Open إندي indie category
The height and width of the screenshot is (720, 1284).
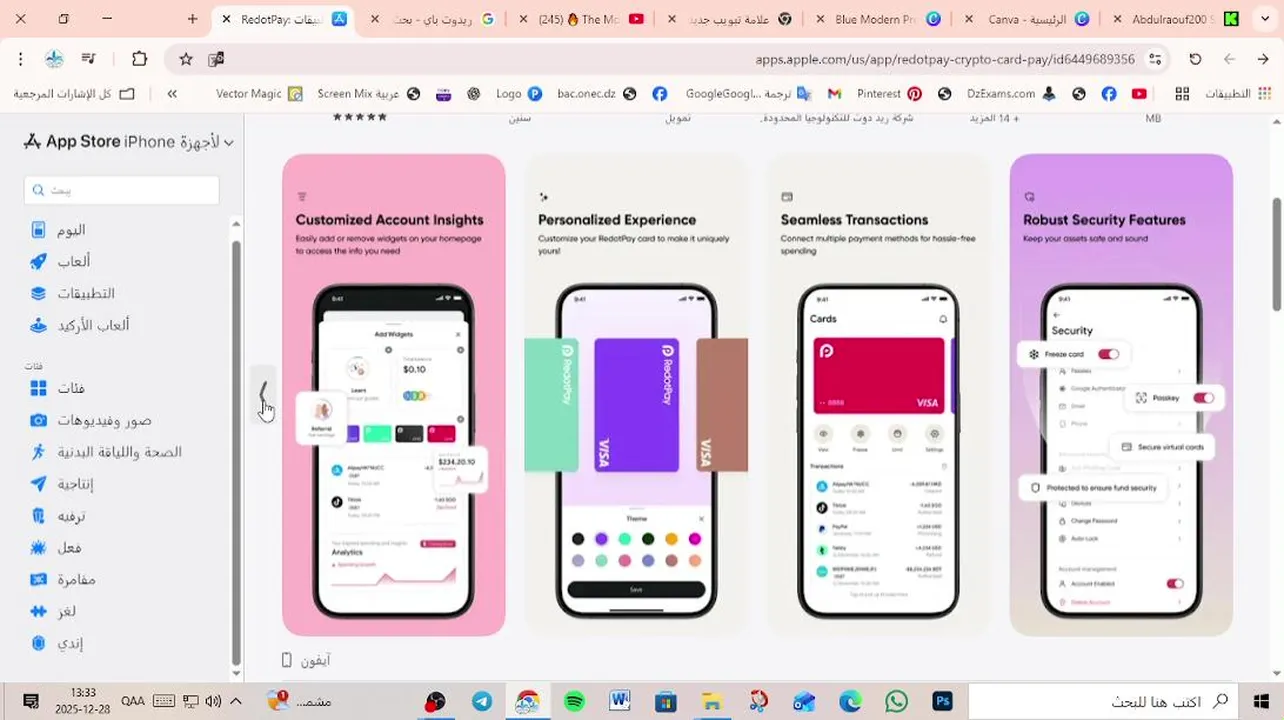(56, 643)
